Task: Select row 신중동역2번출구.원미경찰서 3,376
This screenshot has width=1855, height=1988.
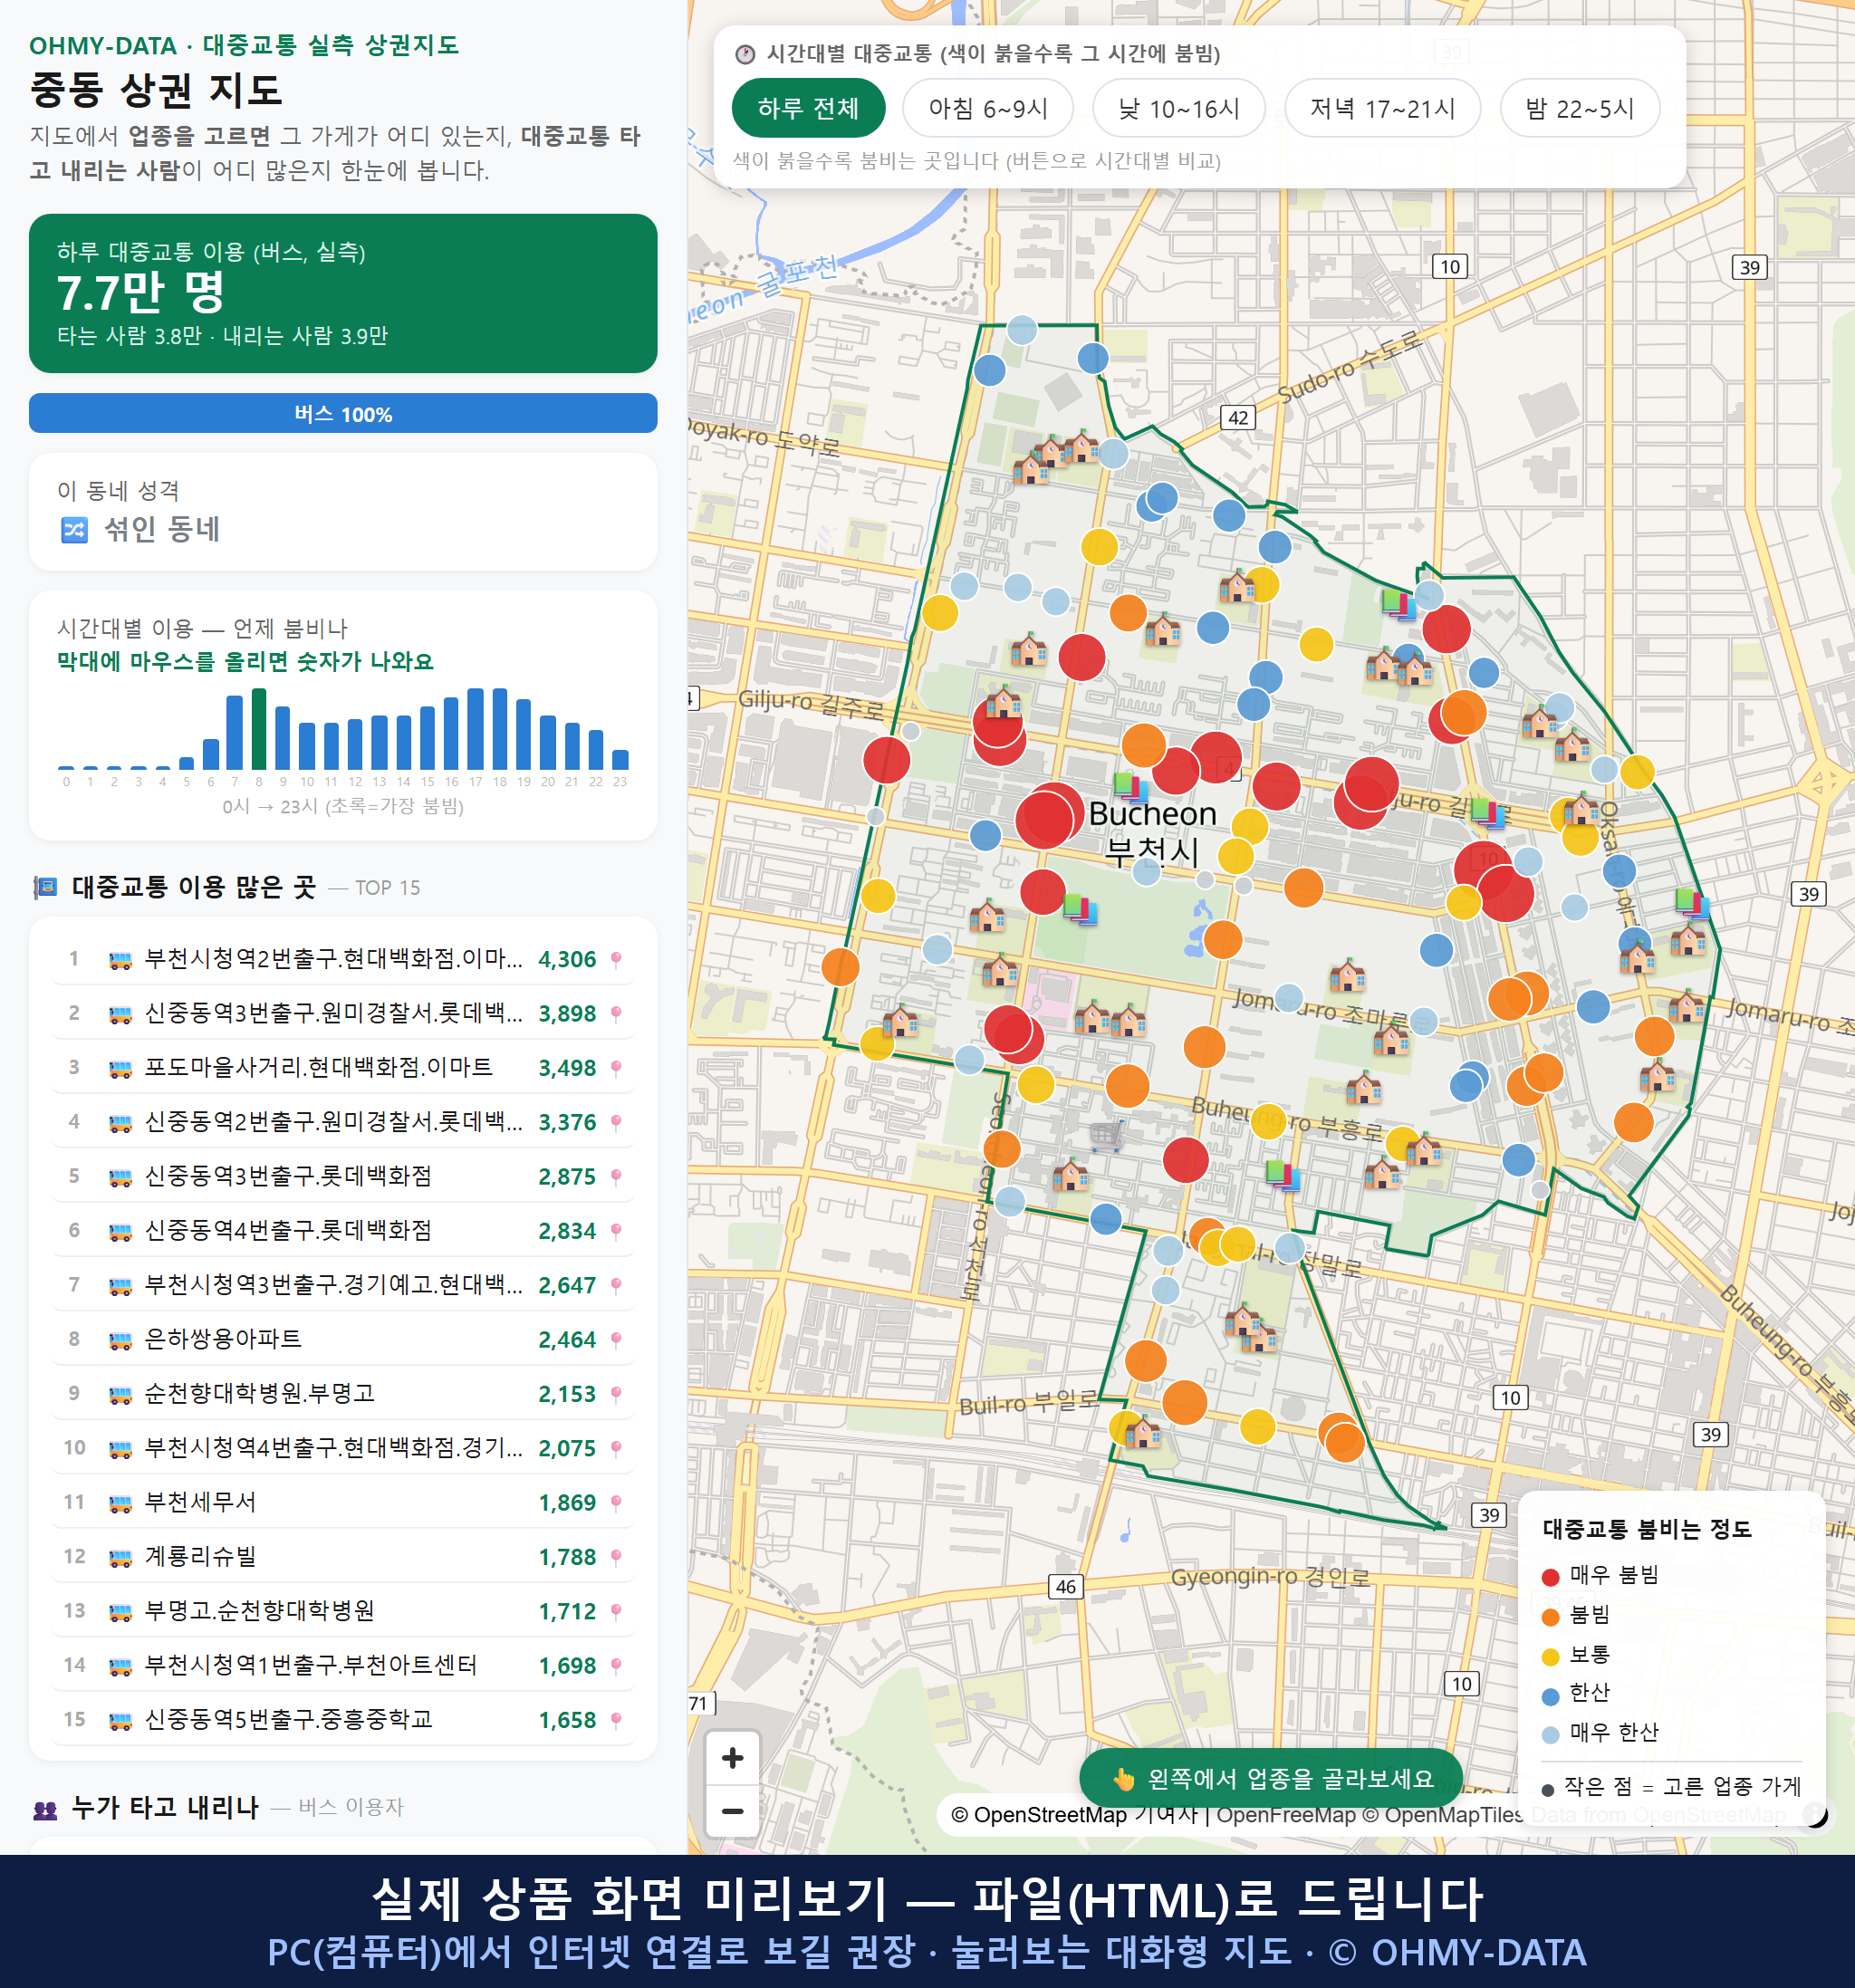Action: (343, 1122)
